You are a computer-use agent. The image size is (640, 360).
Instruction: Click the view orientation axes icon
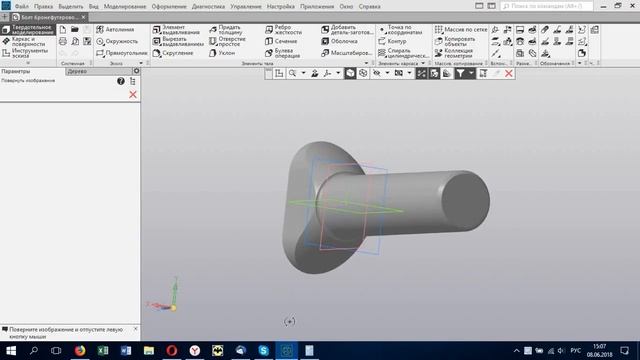(x=327, y=73)
